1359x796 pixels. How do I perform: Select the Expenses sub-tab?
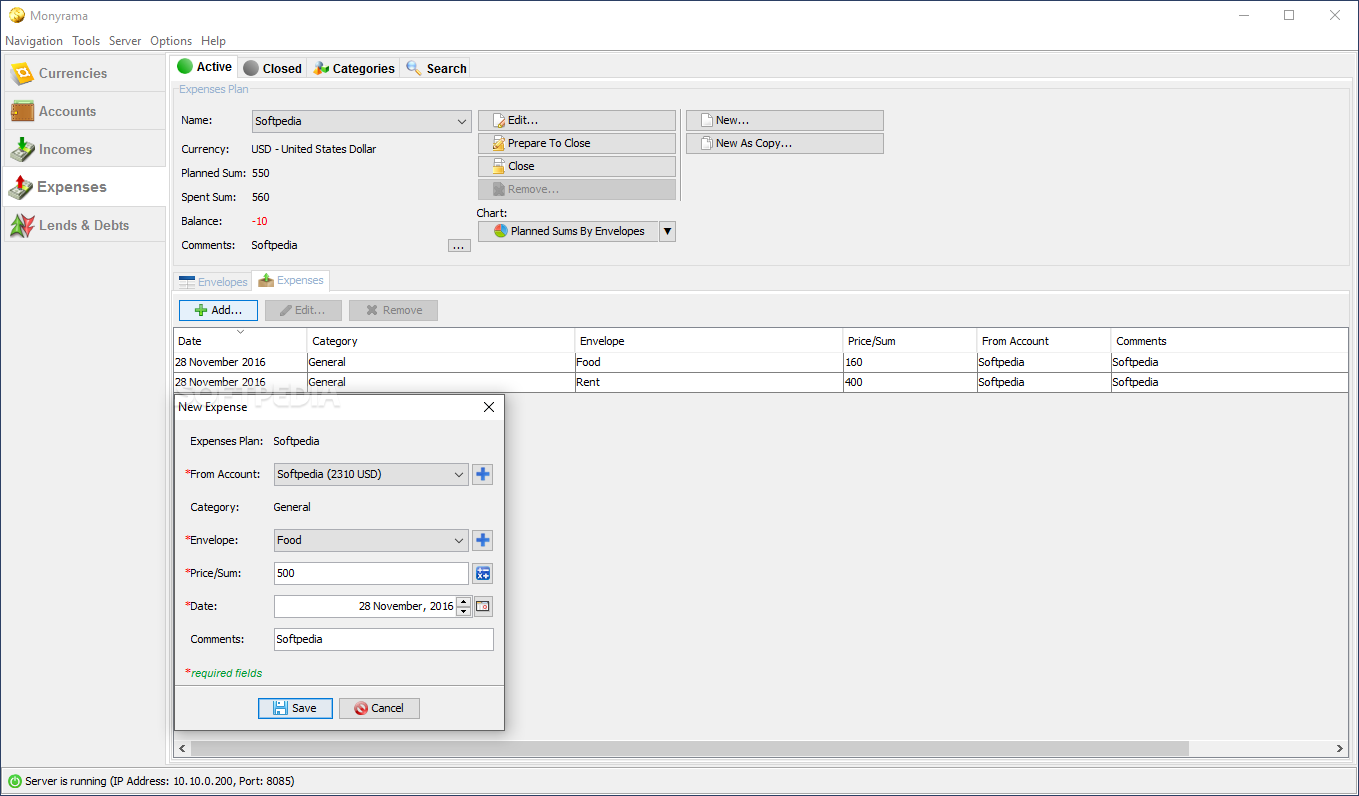[291, 280]
